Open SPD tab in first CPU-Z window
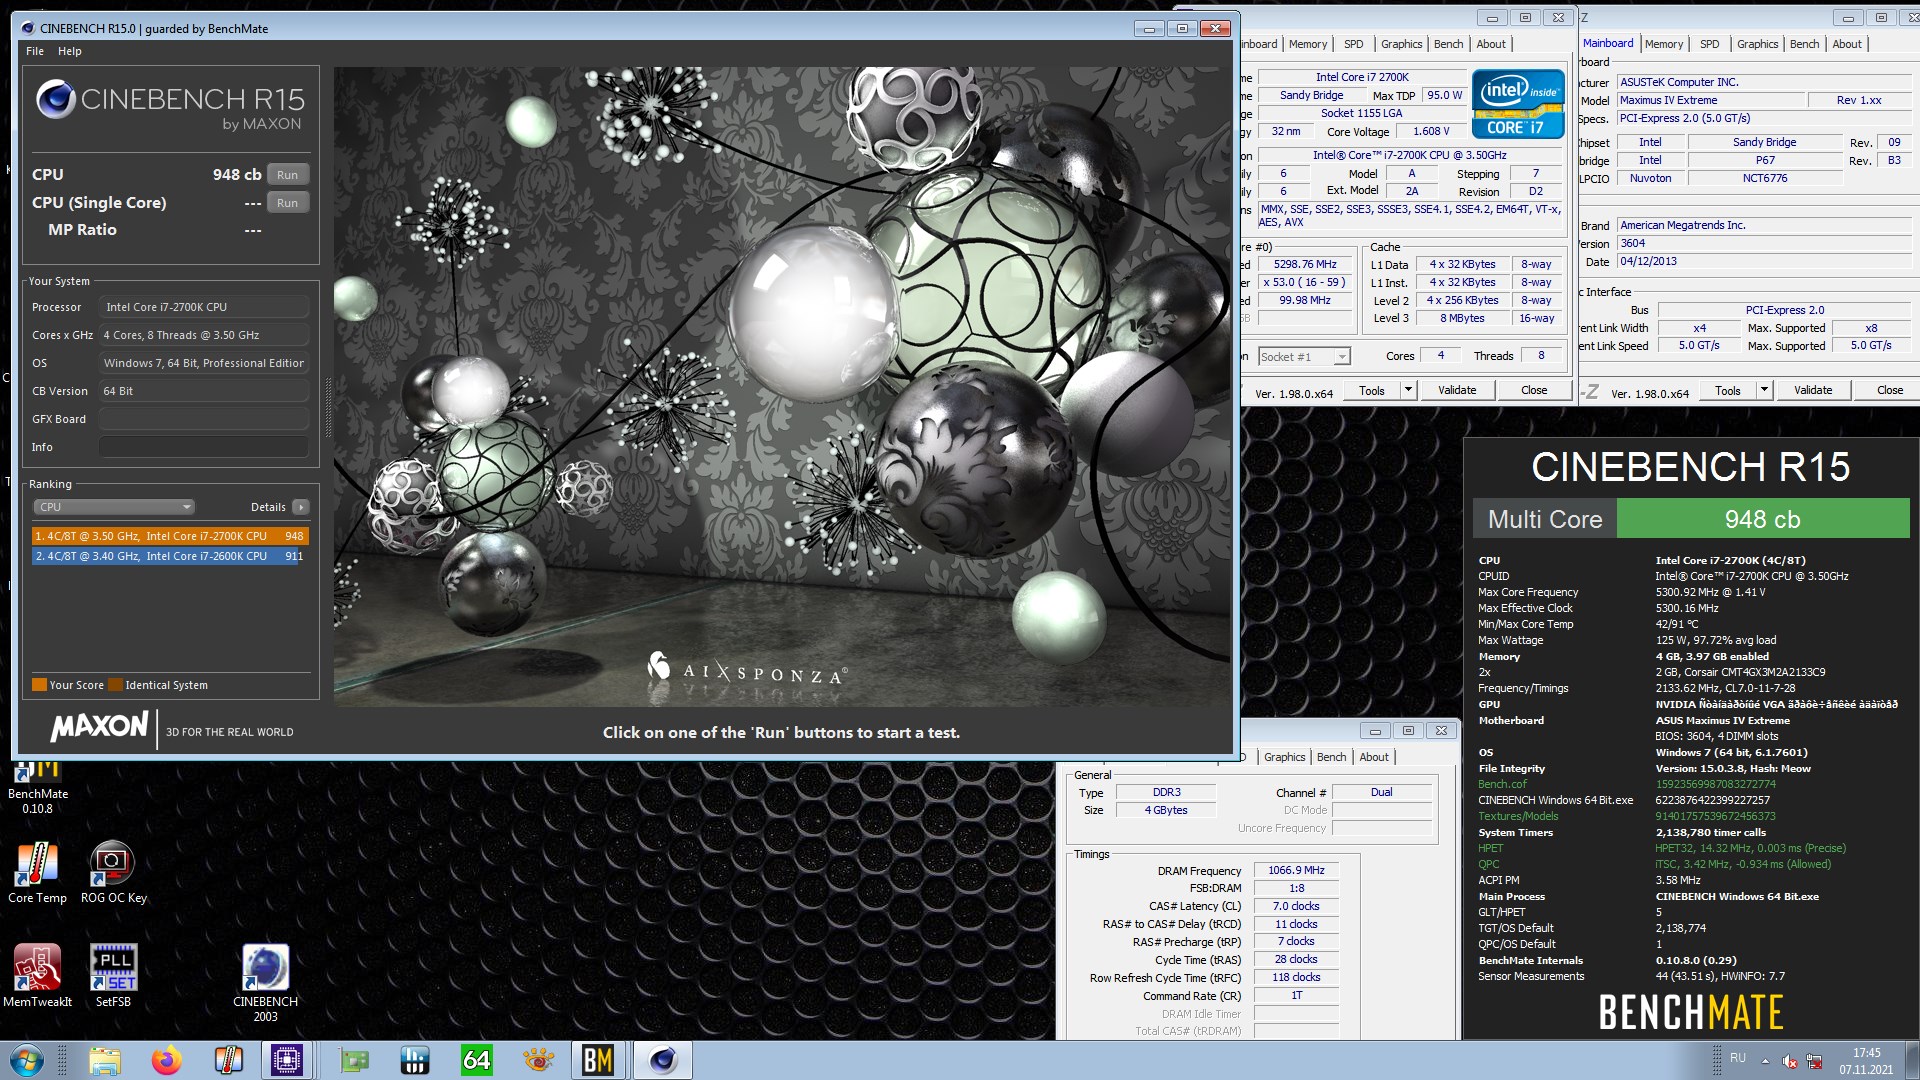This screenshot has height=1080, width=1920. pos(1353,44)
